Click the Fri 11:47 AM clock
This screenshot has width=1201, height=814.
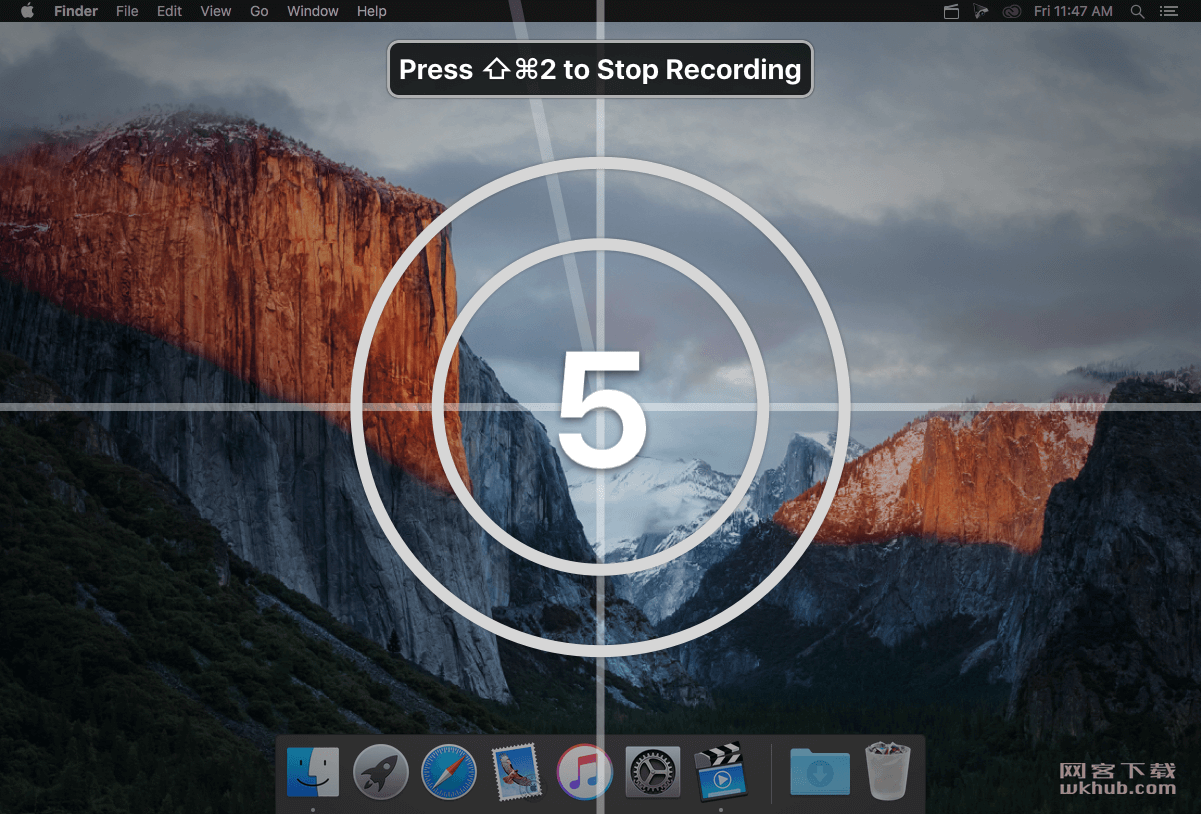(1073, 11)
